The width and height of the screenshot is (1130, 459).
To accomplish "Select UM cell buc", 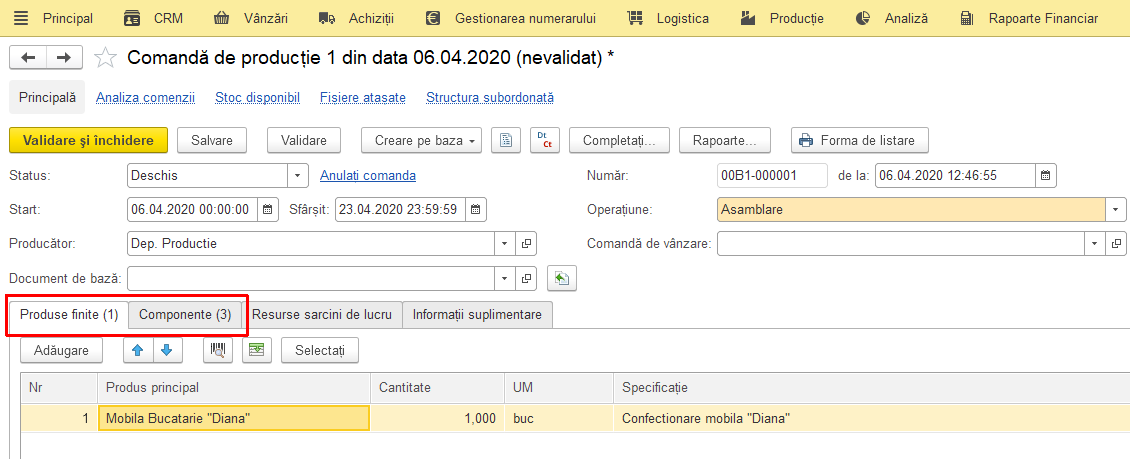I will pos(559,418).
